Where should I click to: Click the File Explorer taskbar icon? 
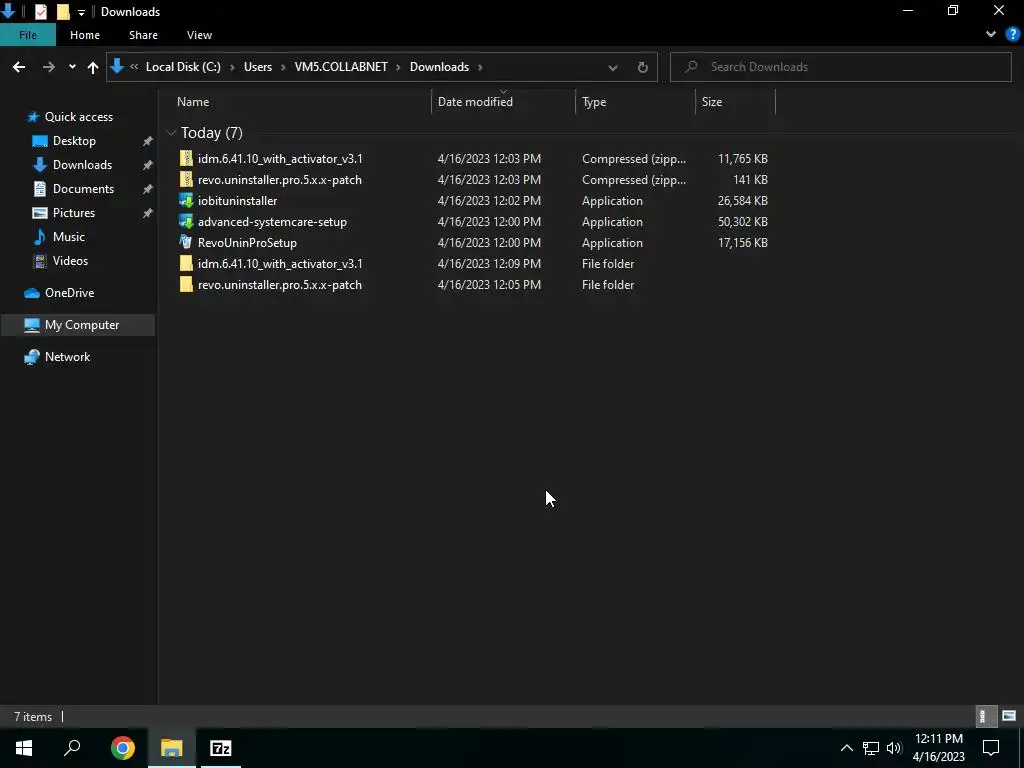pos(172,748)
